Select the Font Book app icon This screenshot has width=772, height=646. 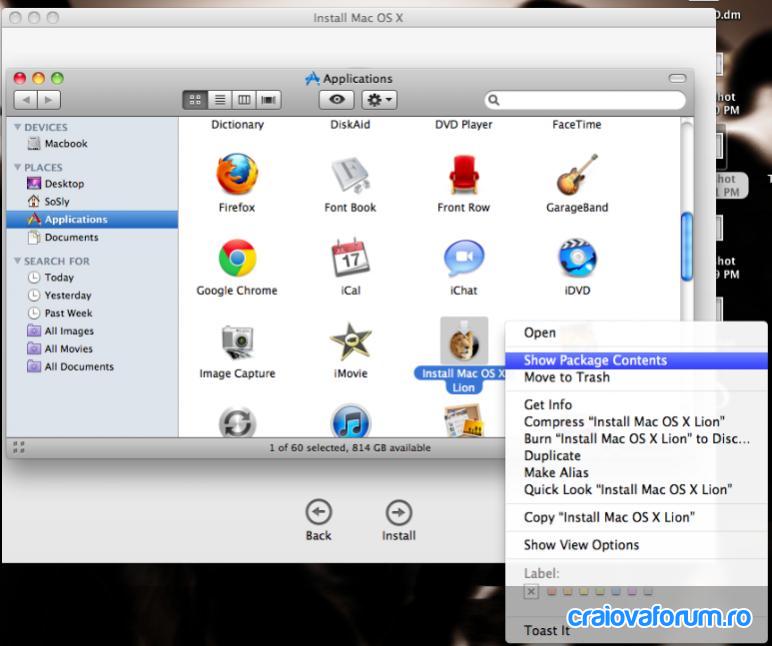point(350,175)
